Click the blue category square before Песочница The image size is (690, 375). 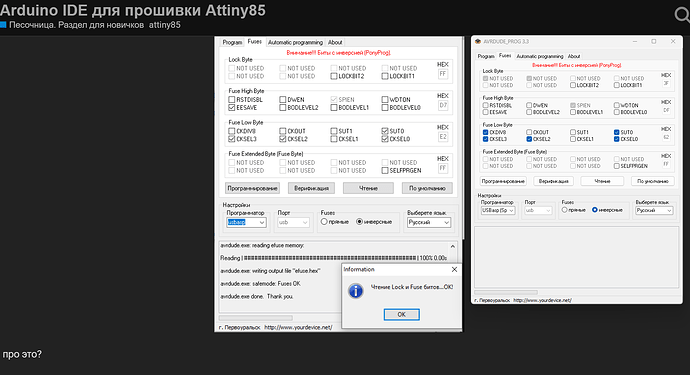coord(3,25)
